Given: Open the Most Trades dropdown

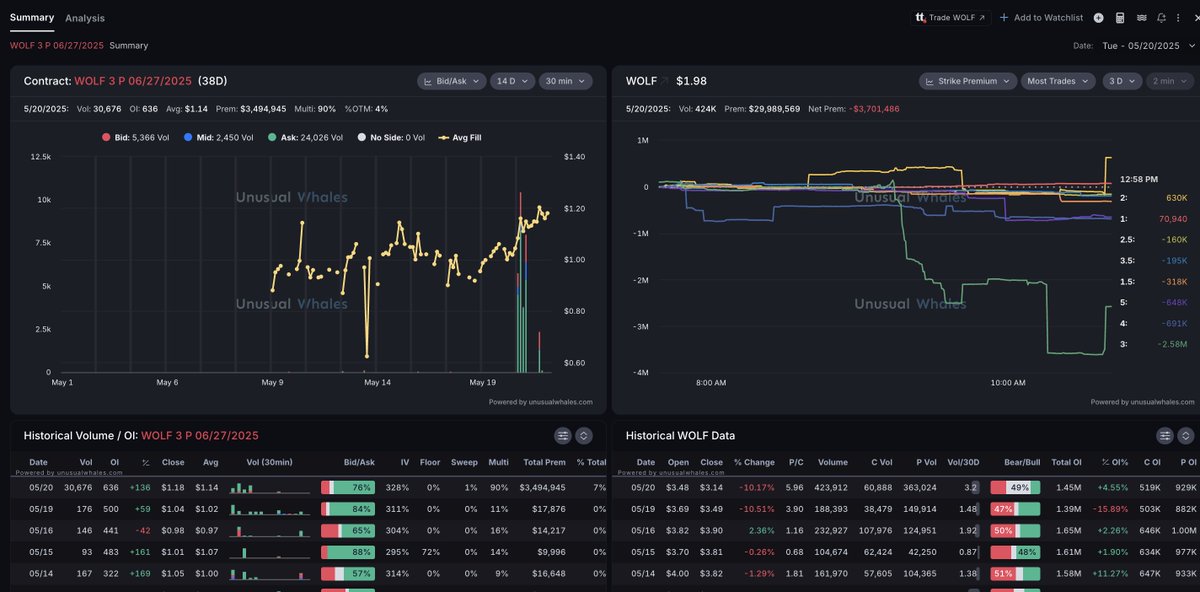Looking at the screenshot, I should click(x=1057, y=81).
